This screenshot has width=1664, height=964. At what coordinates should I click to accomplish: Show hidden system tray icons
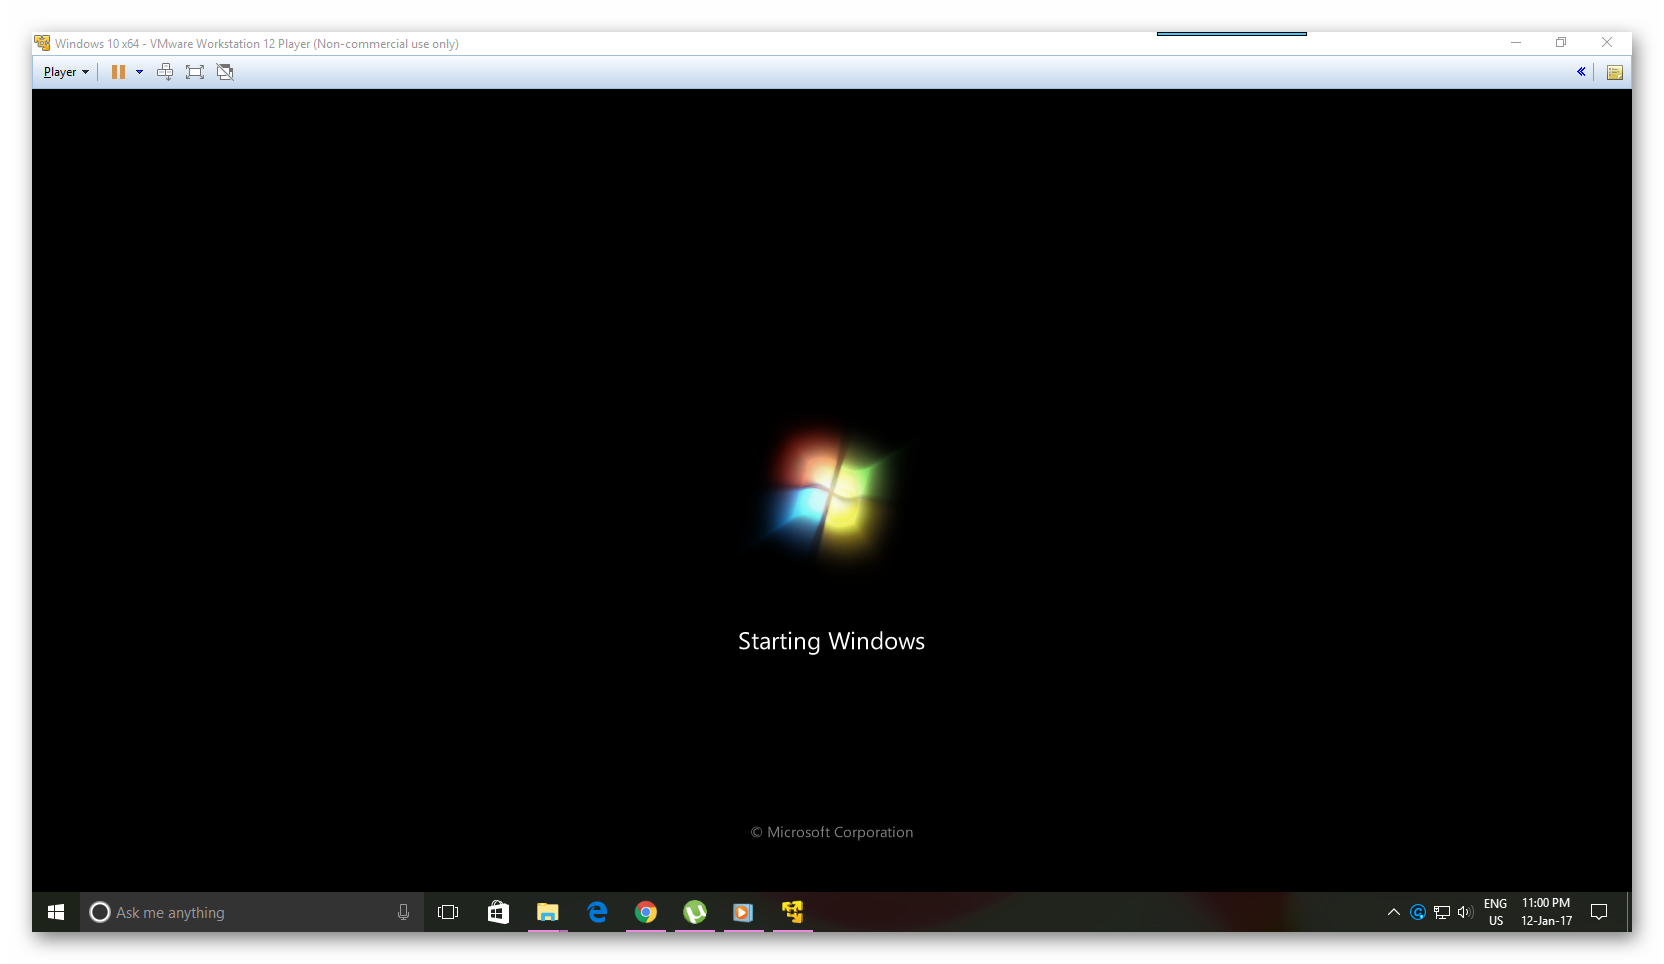pyautogui.click(x=1393, y=912)
